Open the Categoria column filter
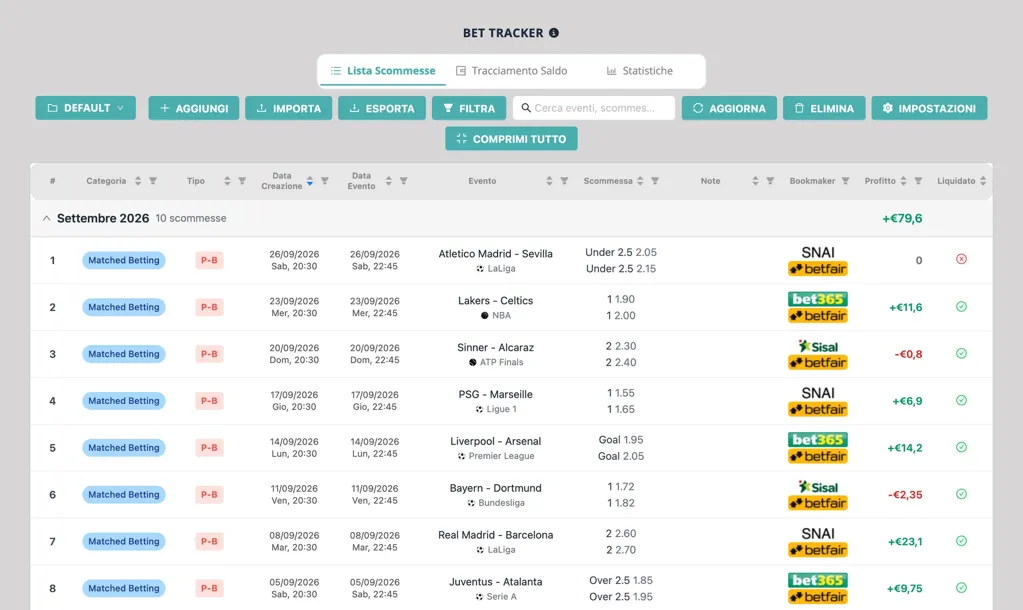 (153, 181)
